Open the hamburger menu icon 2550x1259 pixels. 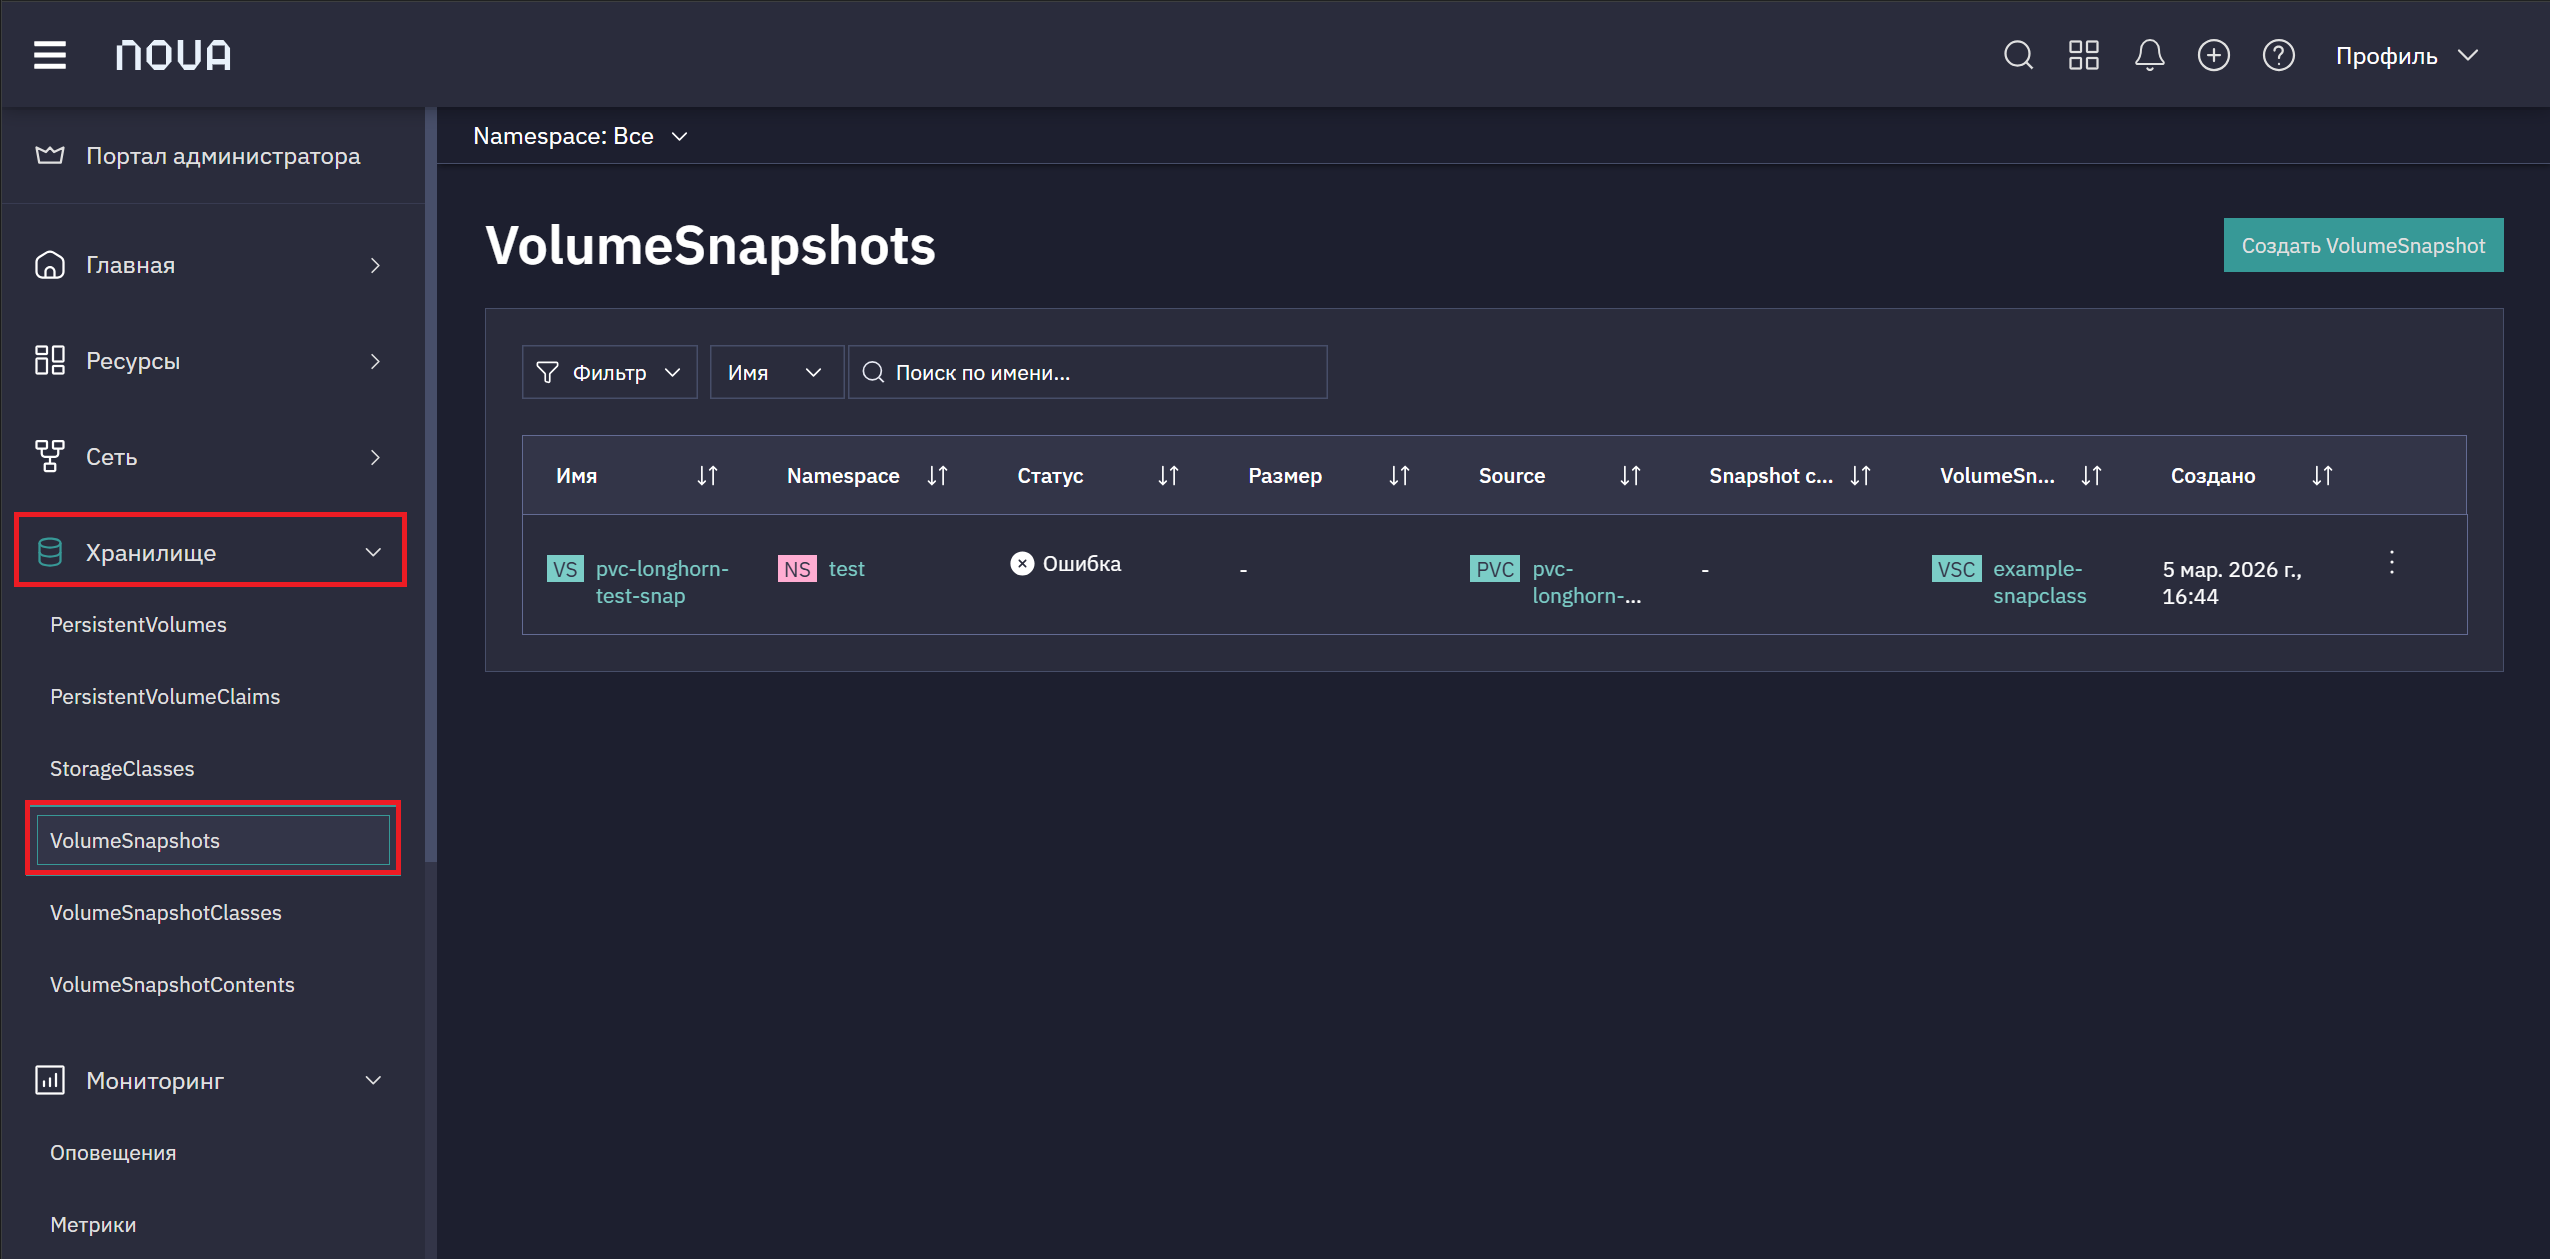(50, 55)
